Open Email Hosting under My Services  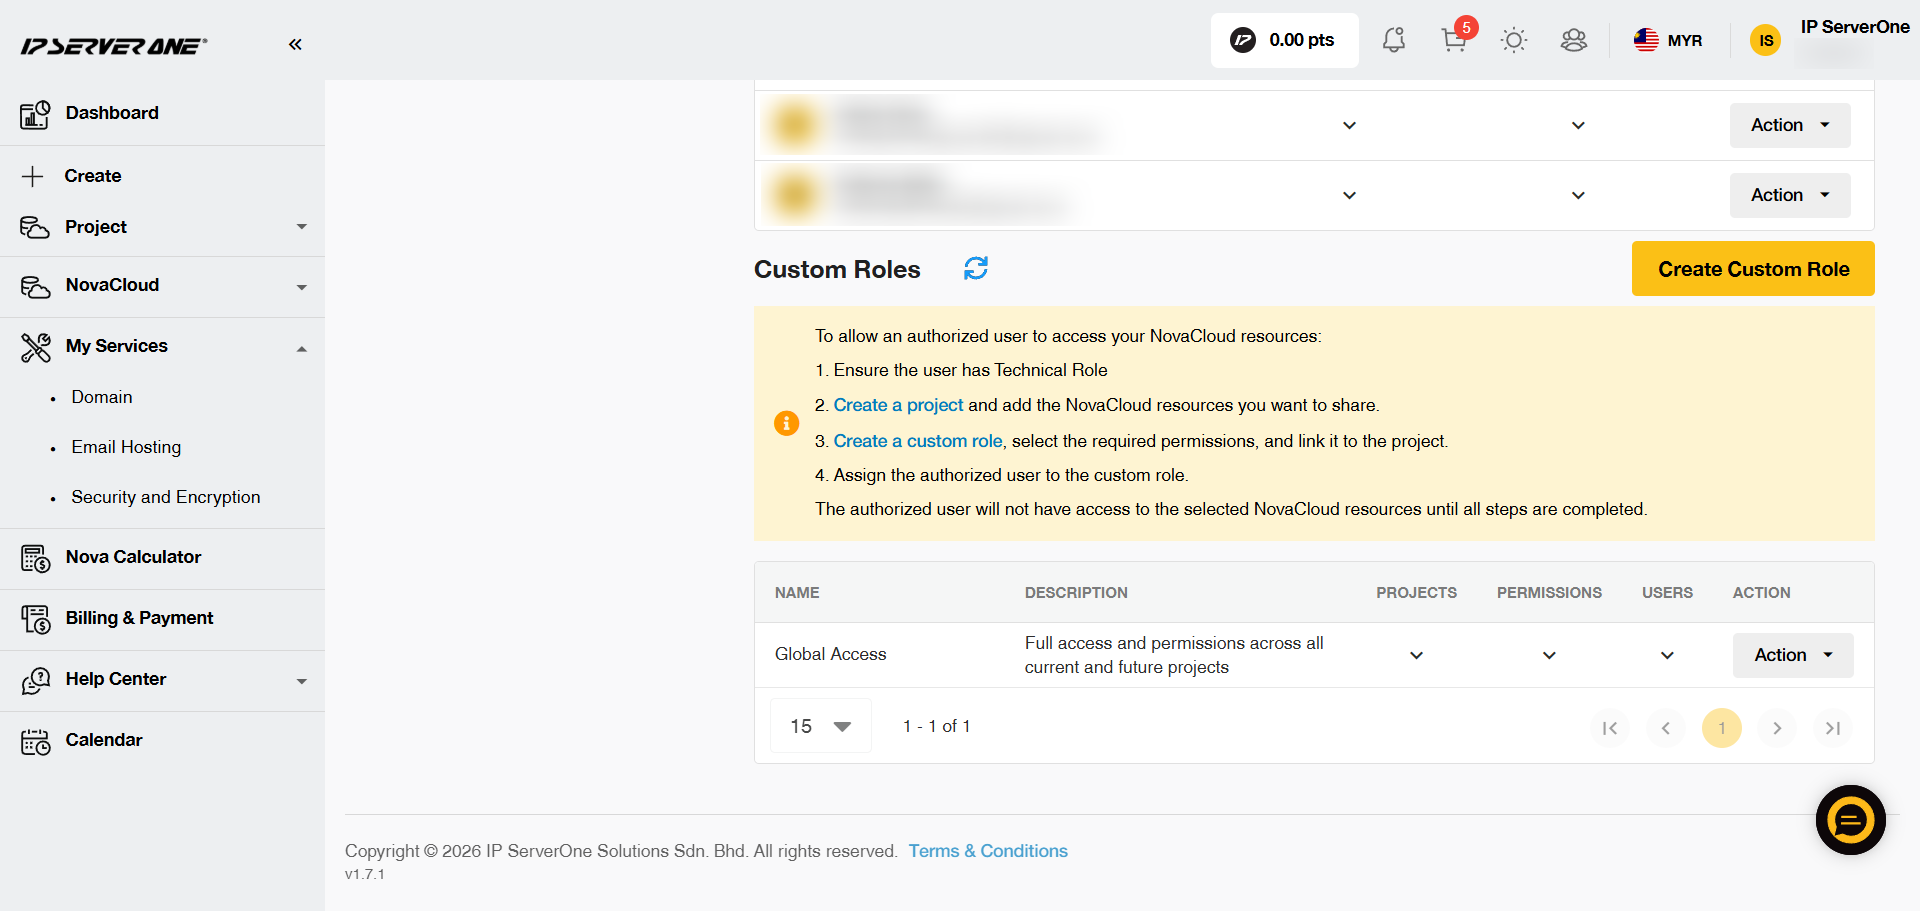pos(126,447)
